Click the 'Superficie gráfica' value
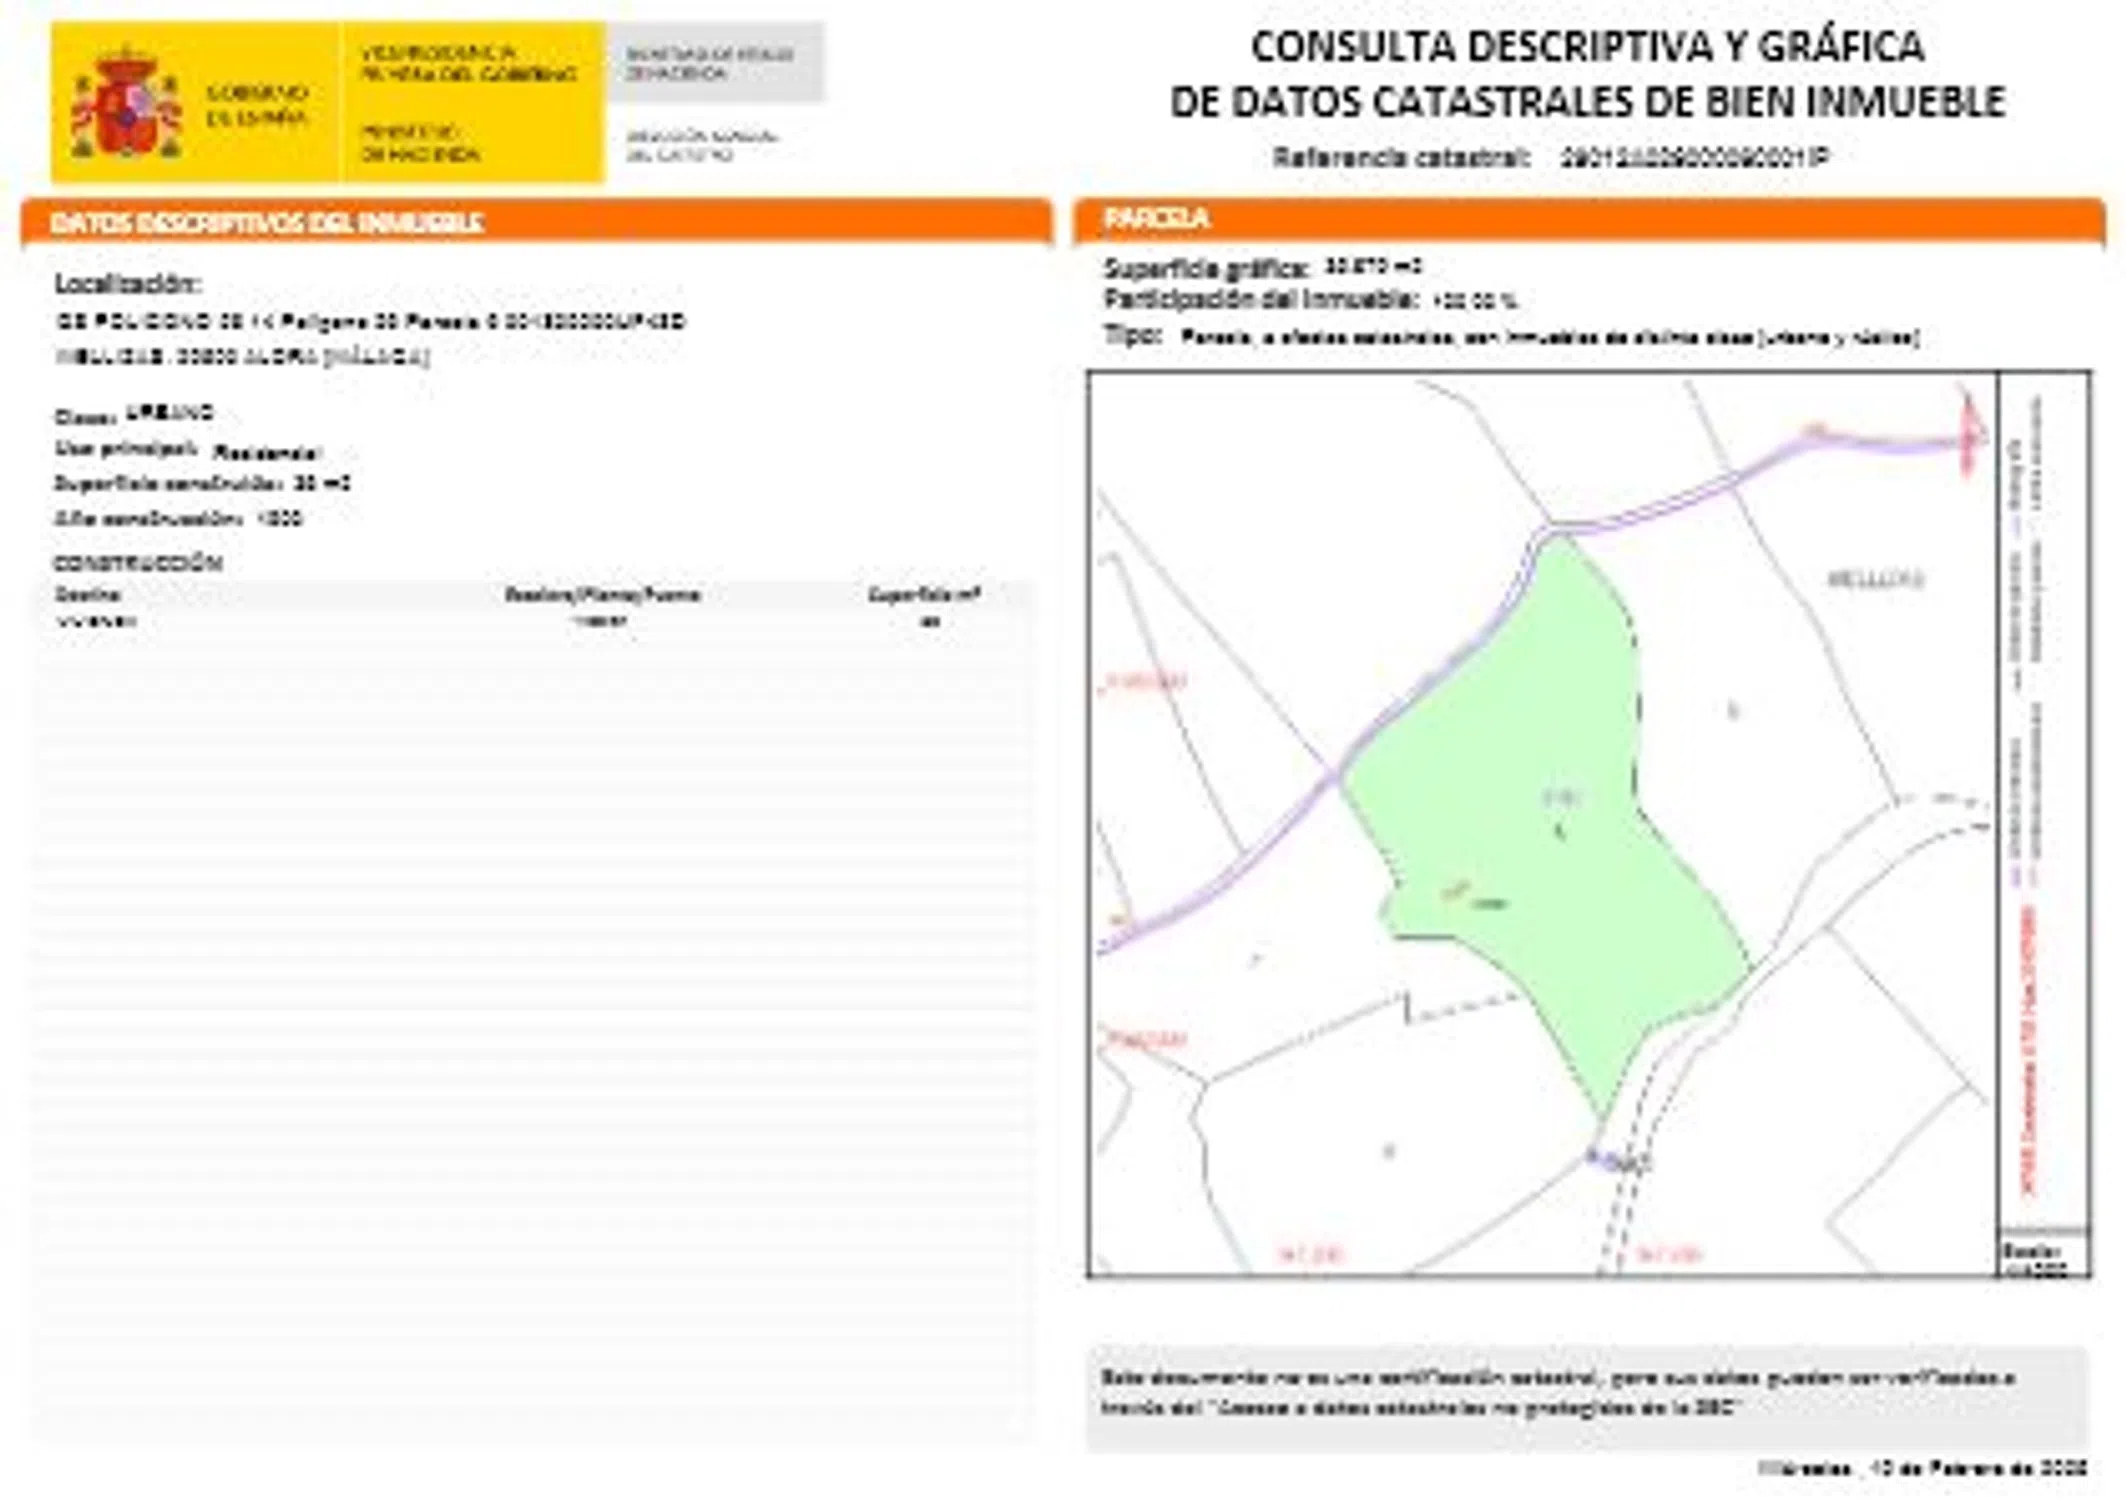 (x=1372, y=267)
